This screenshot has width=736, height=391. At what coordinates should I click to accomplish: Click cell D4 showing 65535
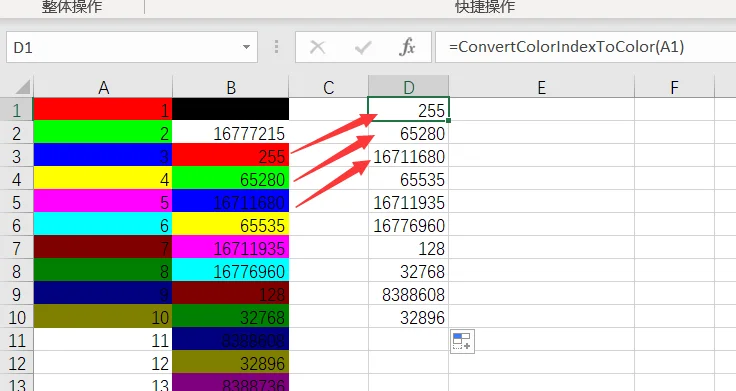408,178
